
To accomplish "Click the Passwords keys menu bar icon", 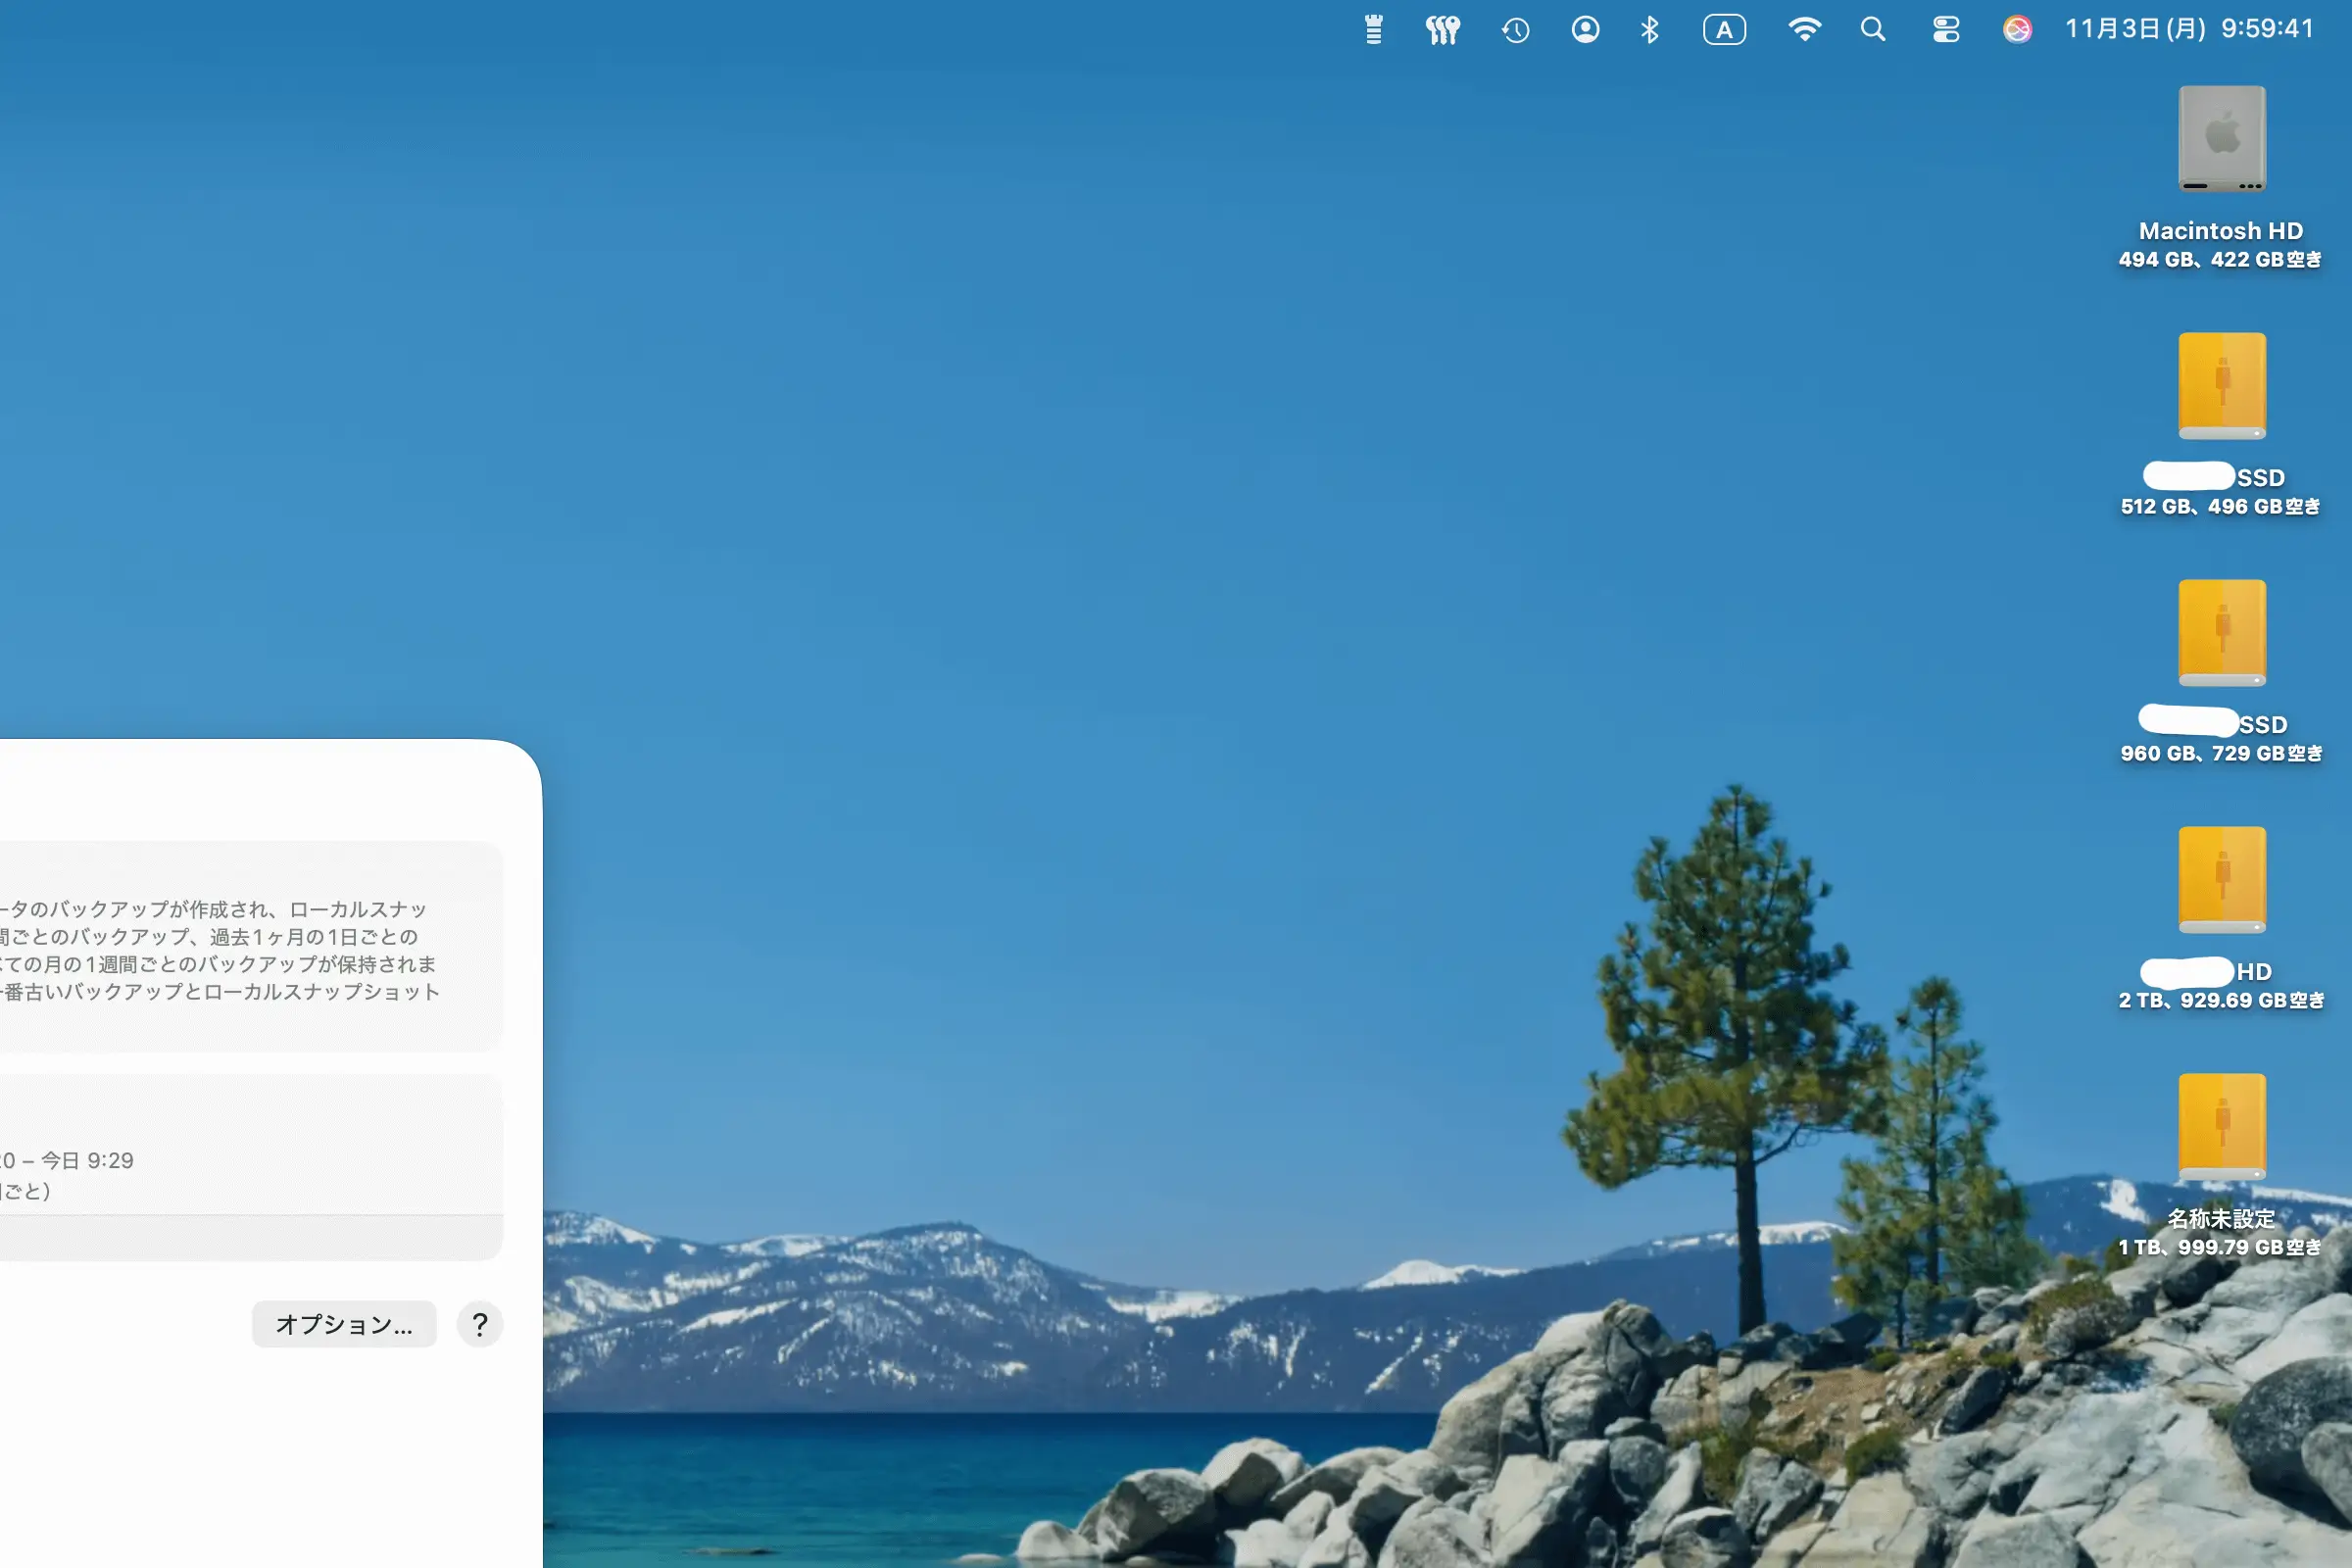I will (1442, 30).
